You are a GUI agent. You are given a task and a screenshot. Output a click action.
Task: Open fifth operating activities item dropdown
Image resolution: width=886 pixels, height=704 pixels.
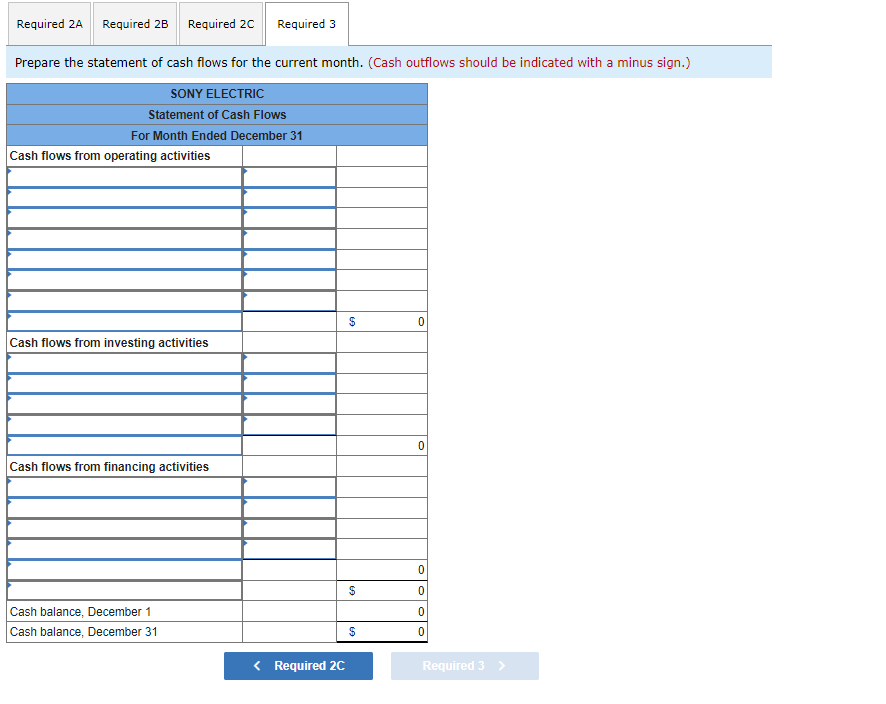125,259
